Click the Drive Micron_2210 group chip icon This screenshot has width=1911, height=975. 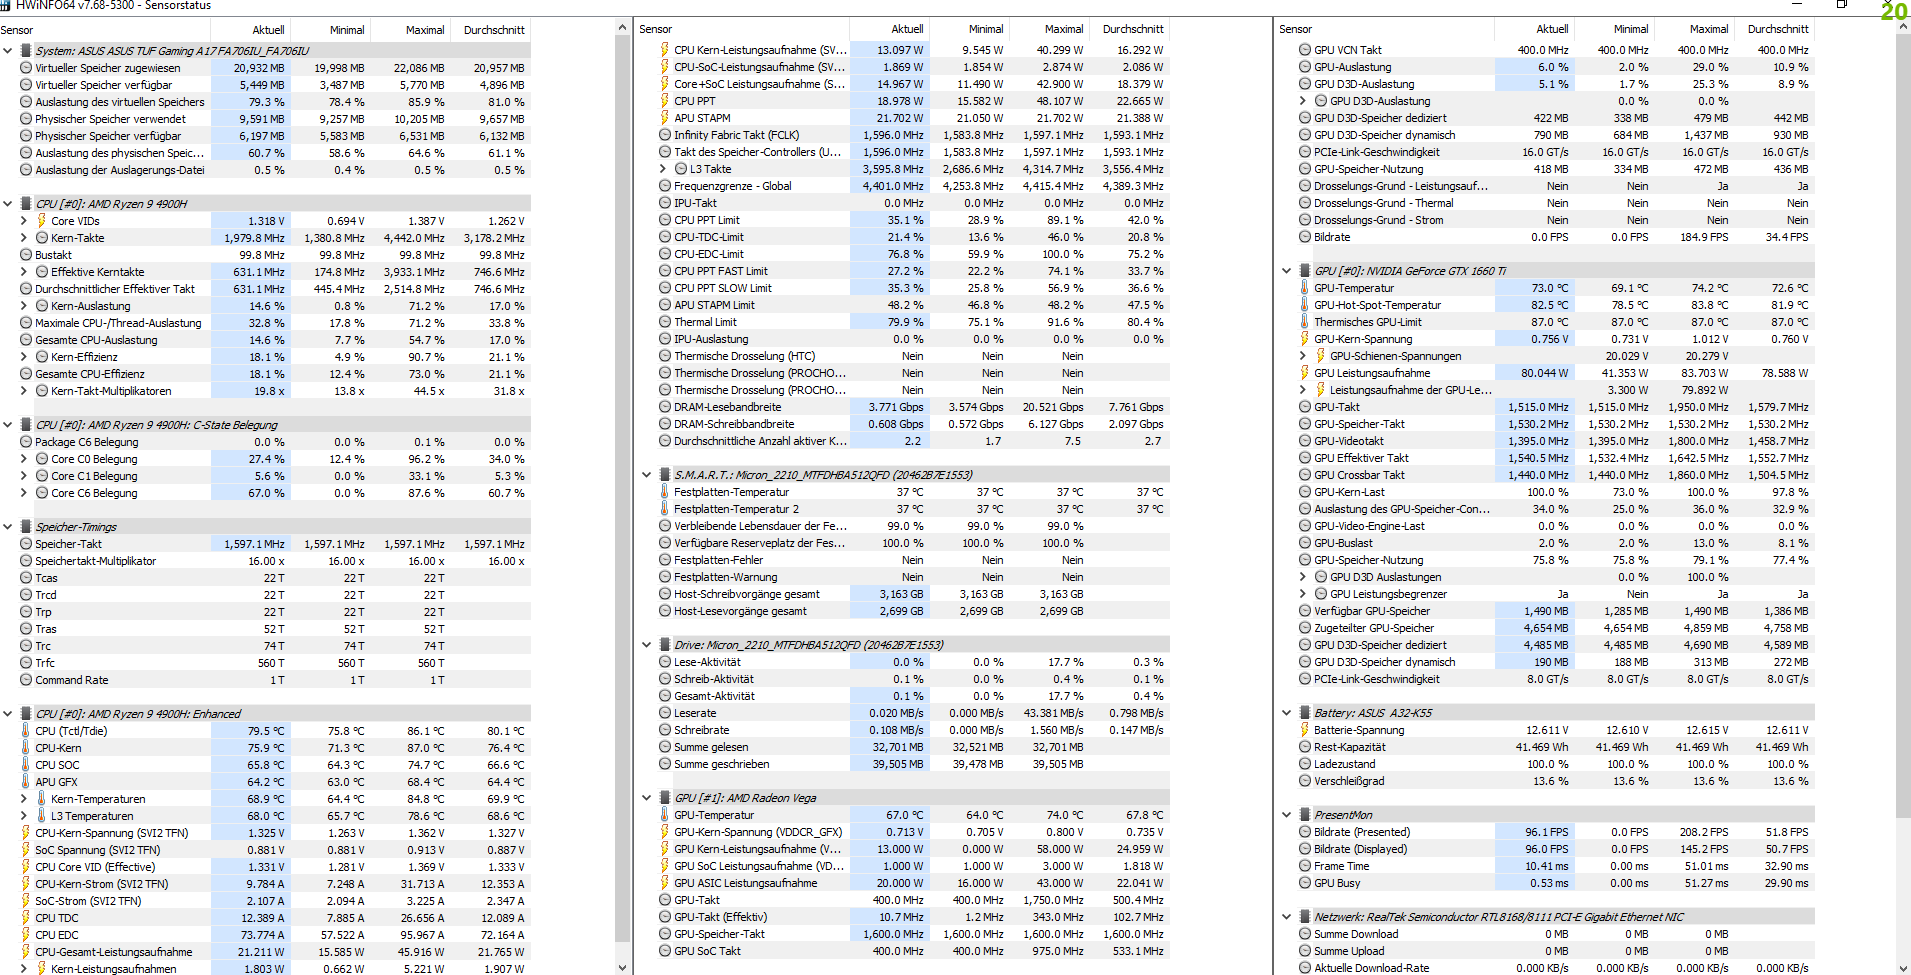665,645
